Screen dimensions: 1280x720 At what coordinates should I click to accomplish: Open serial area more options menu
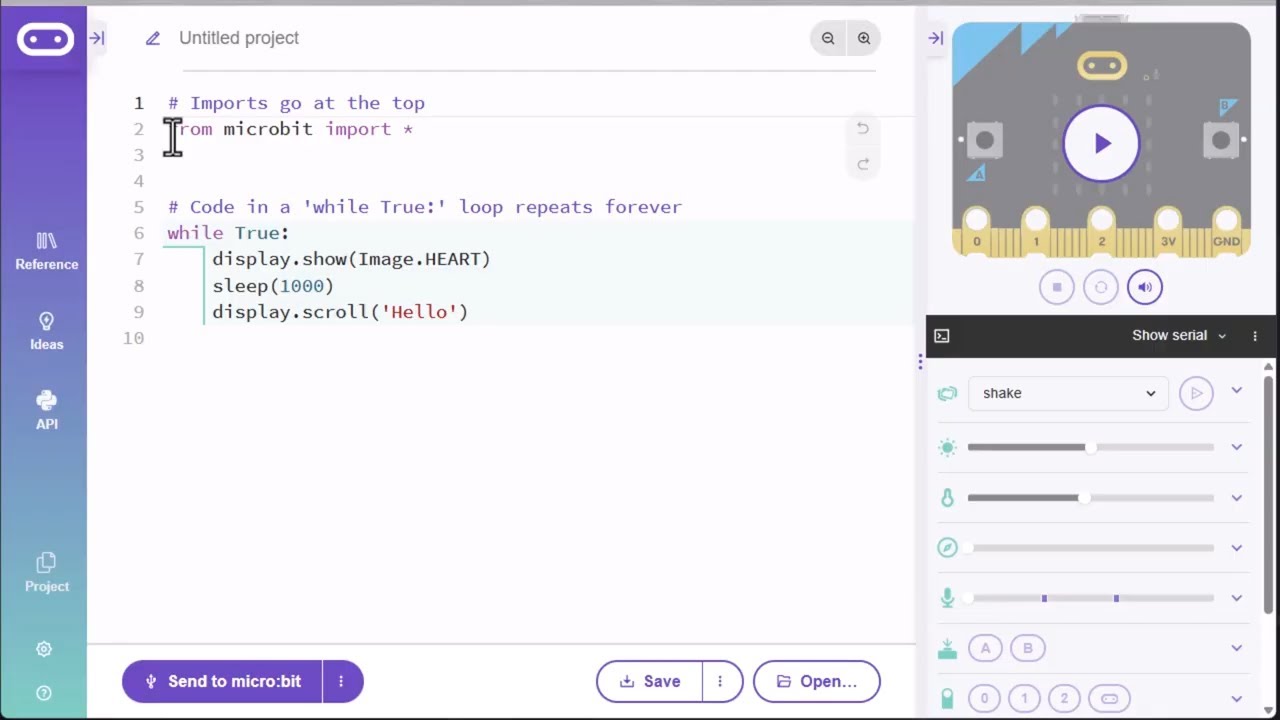1255,336
